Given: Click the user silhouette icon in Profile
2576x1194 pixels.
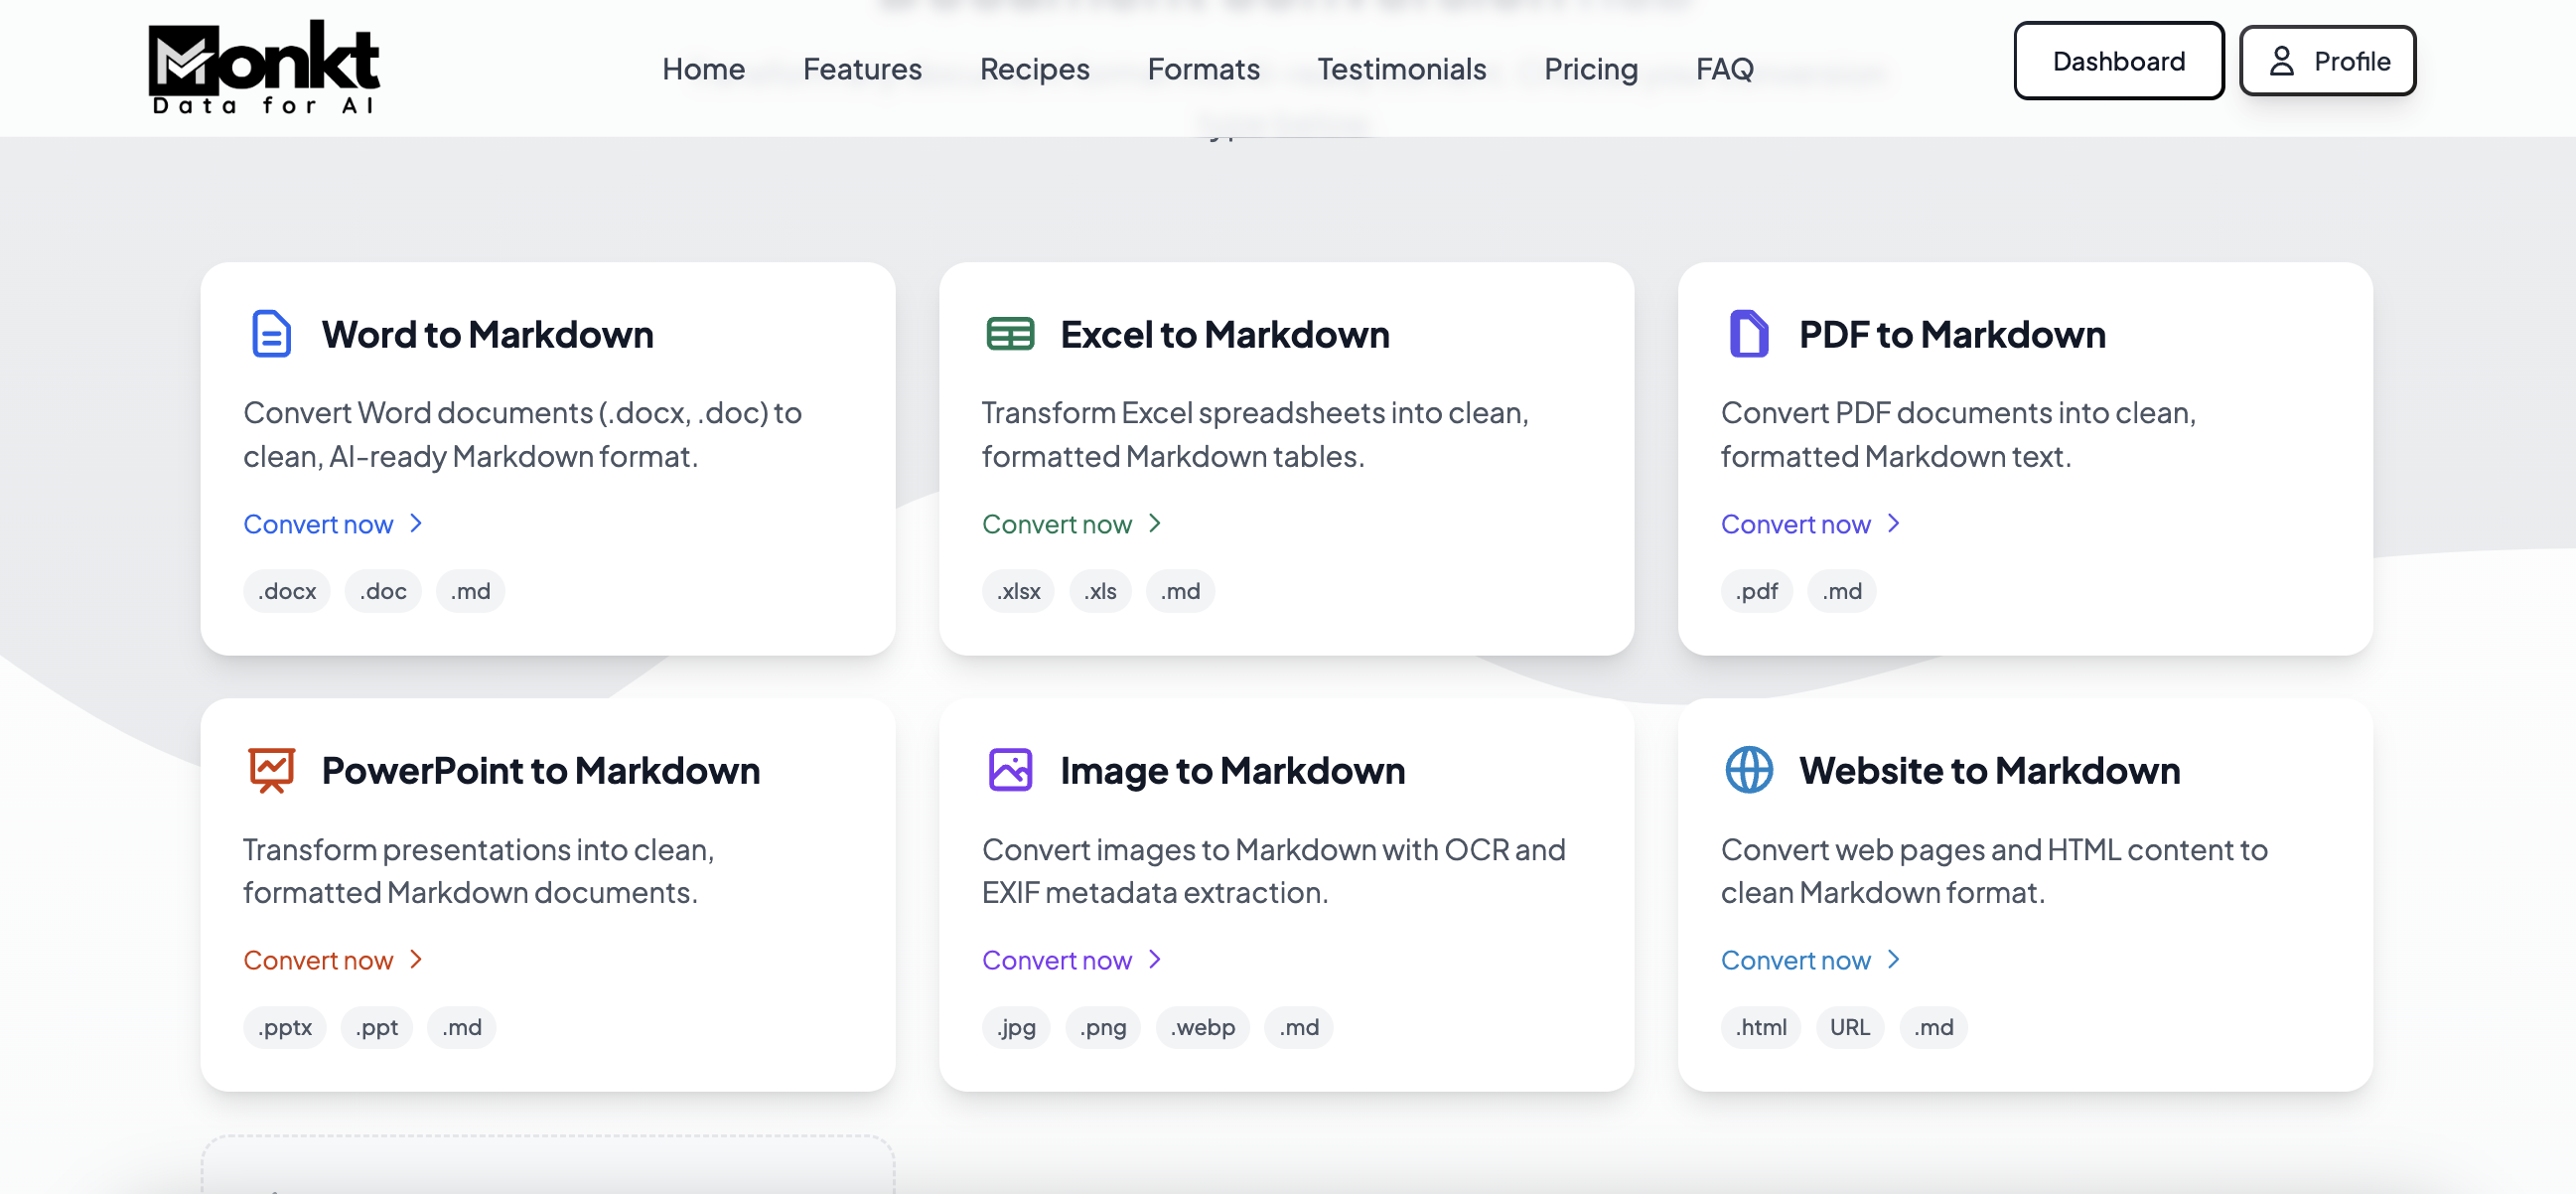Looking at the screenshot, I should point(2281,61).
